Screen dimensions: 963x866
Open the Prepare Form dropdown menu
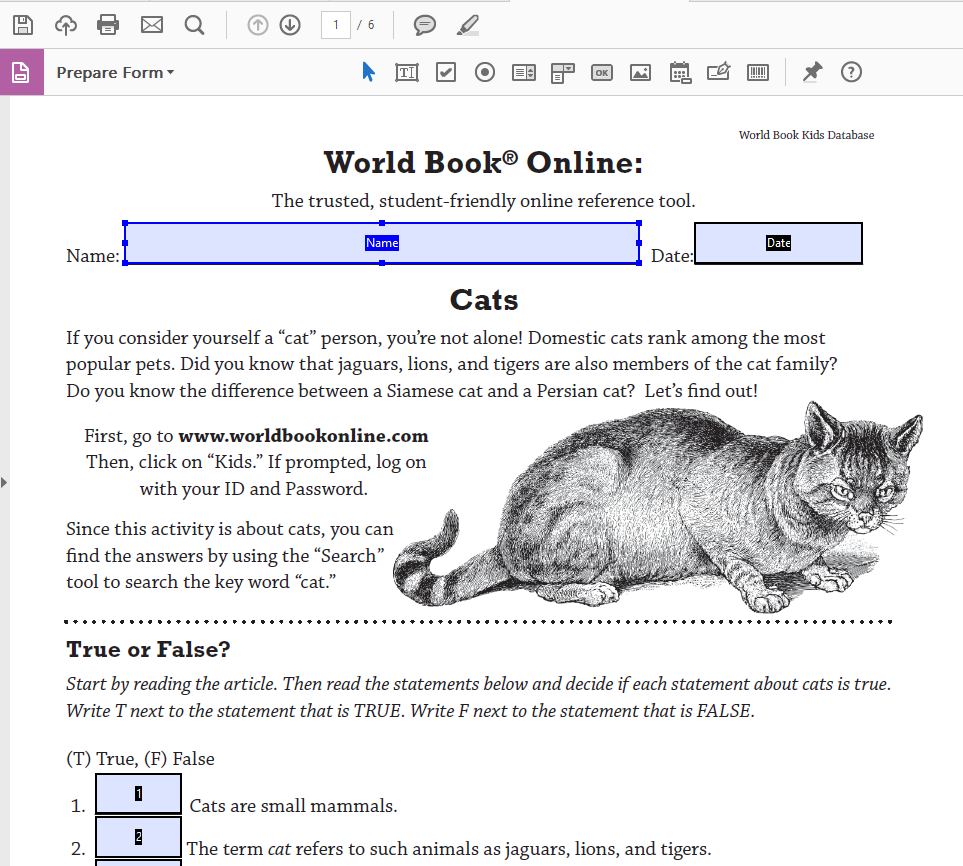[x=115, y=72]
